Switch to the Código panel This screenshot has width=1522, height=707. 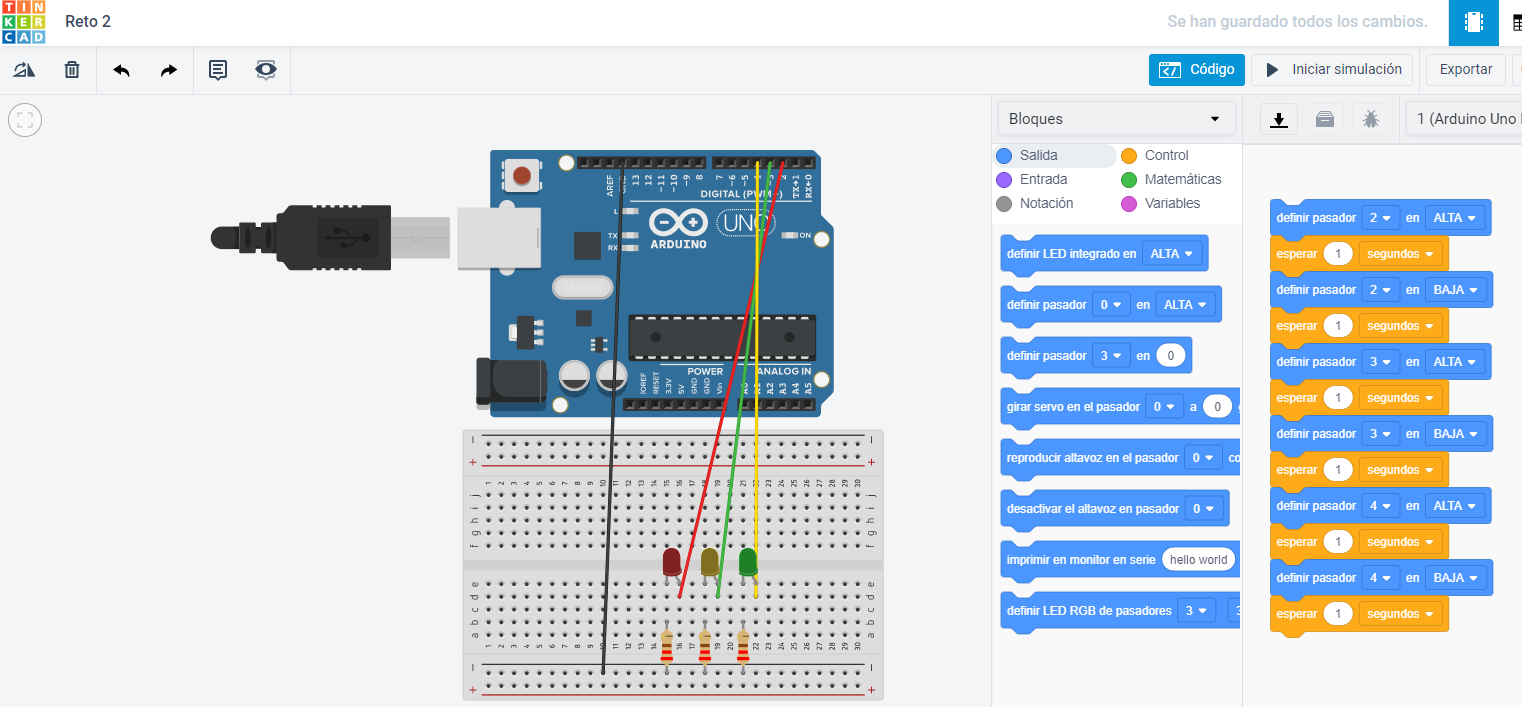coord(1196,69)
